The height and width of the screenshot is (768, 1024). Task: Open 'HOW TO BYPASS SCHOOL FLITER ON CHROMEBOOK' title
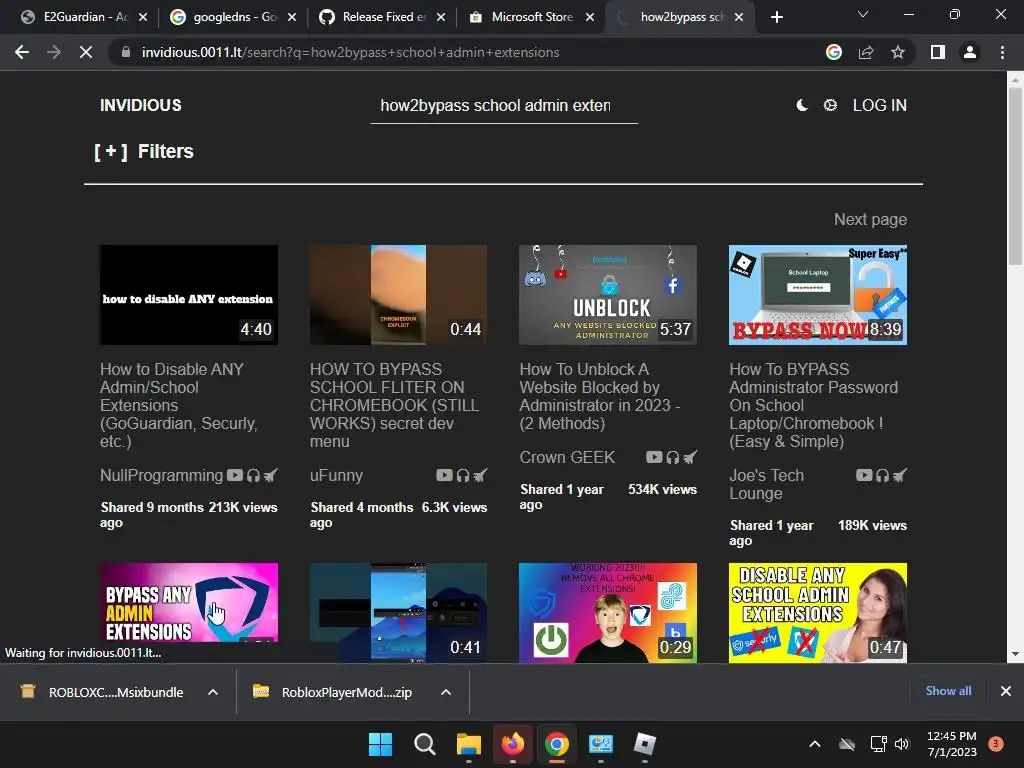pyautogui.click(x=394, y=405)
